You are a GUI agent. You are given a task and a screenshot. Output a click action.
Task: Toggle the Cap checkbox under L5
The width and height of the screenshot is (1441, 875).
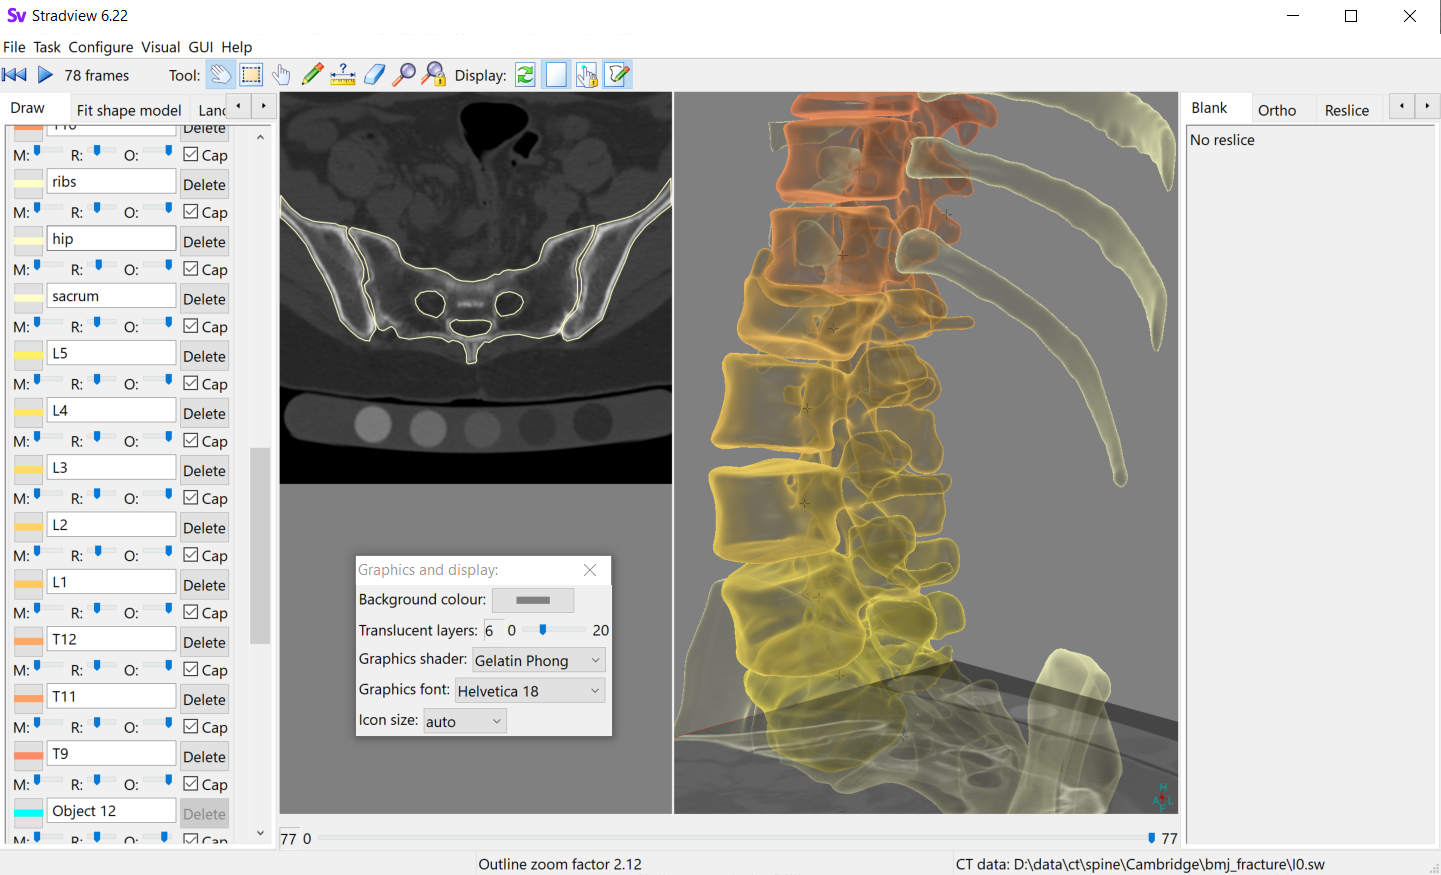point(191,384)
